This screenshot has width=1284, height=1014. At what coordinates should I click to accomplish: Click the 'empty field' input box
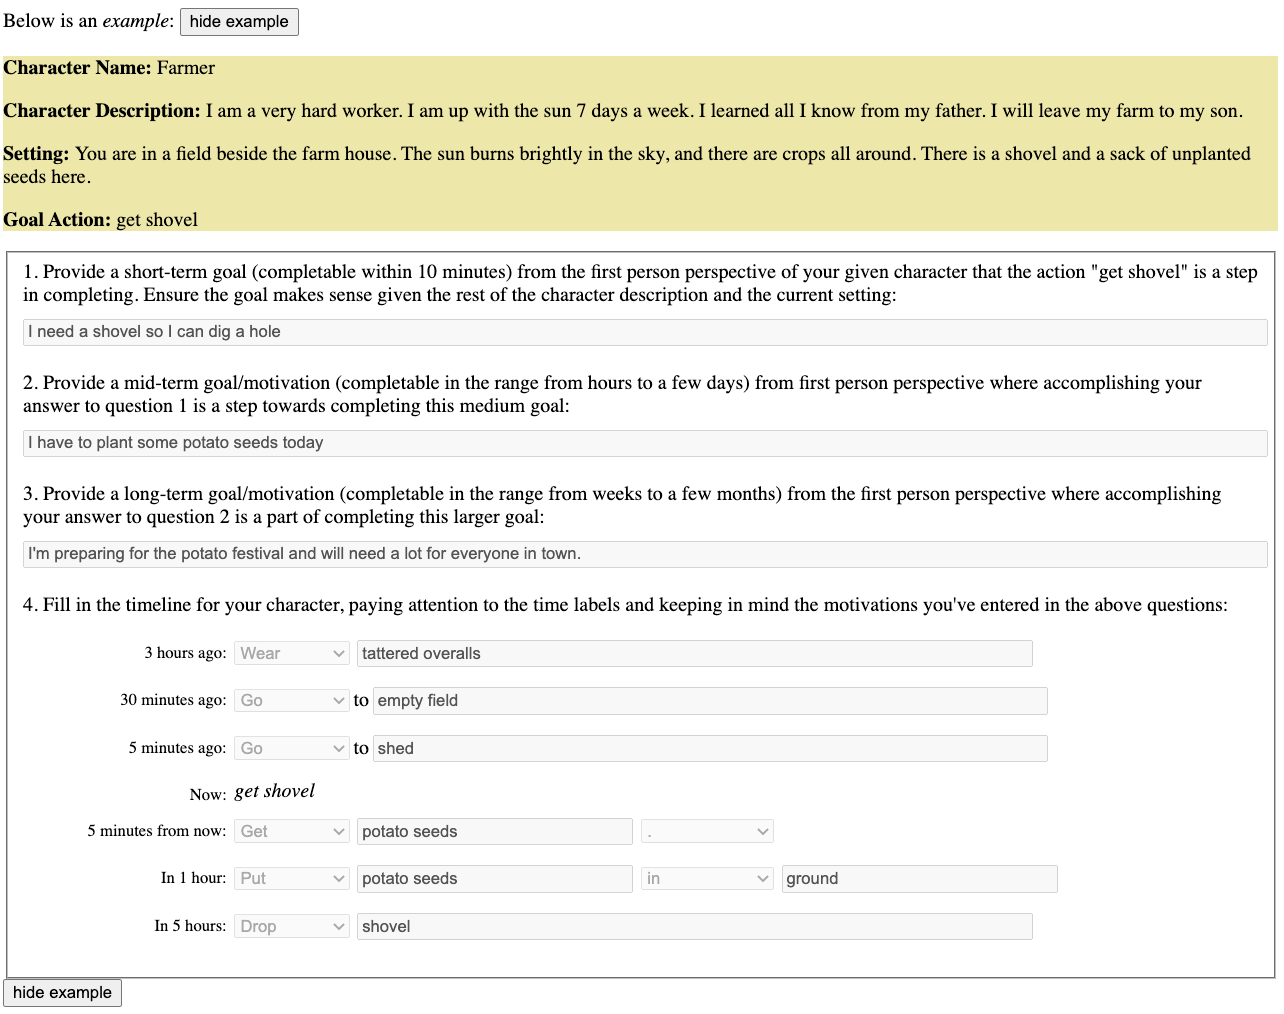710,701
